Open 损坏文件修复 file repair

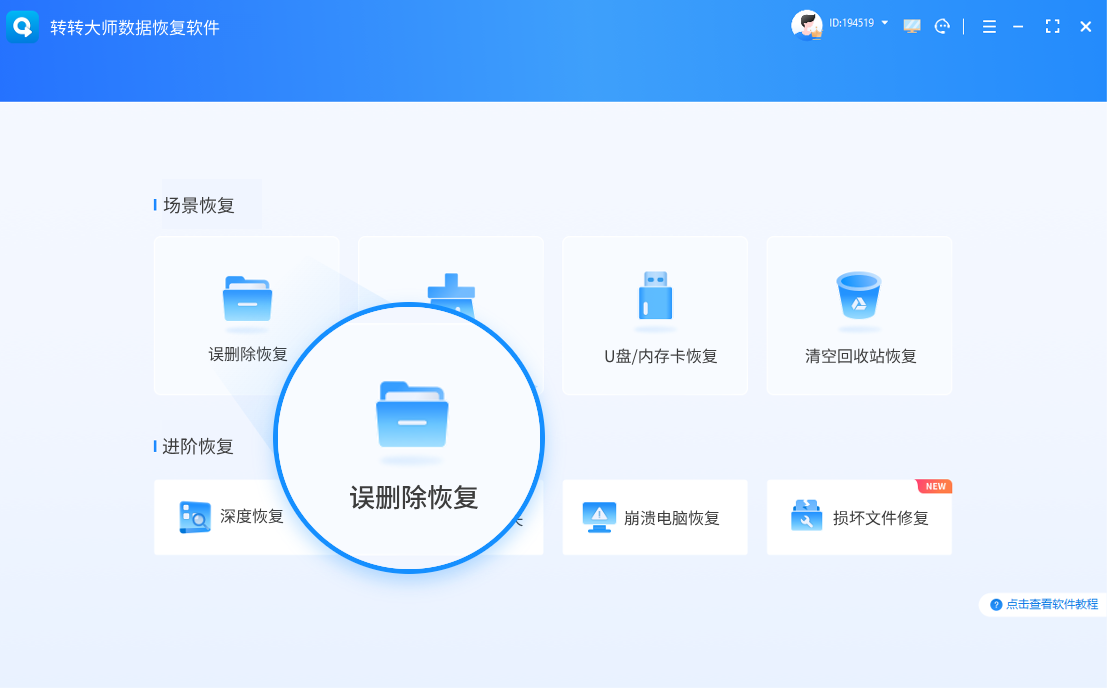[x=880, y=518]
